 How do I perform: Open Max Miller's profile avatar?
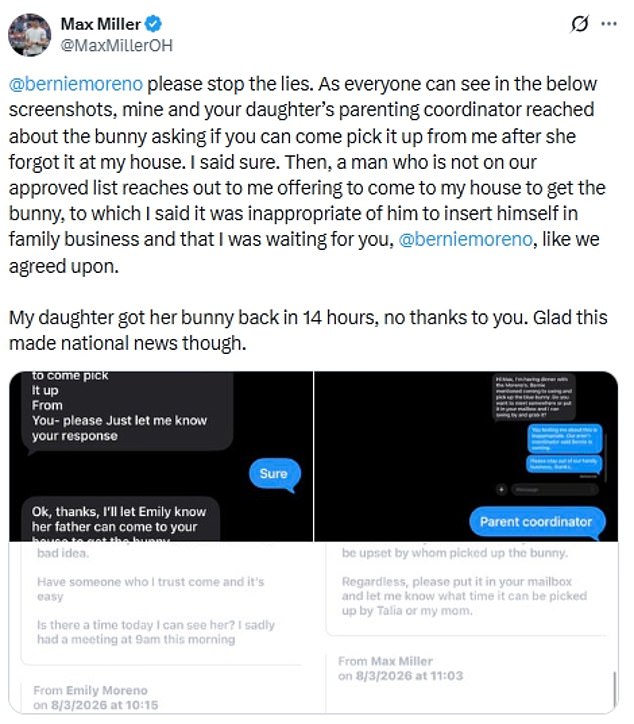click(30, 35)
